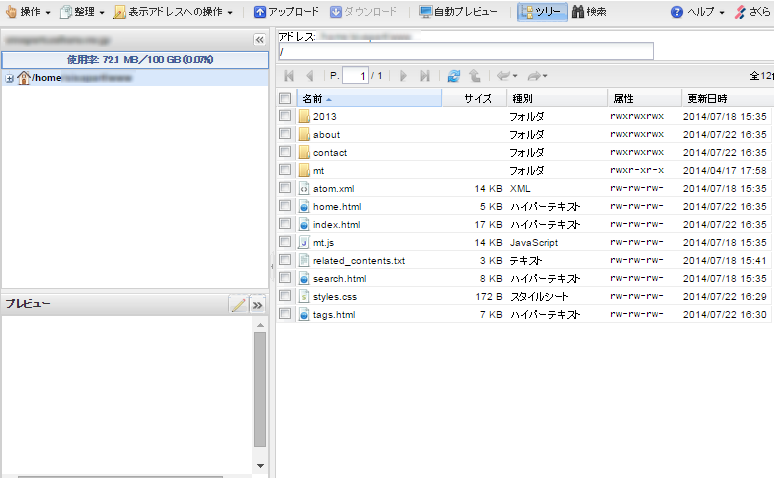
Task: Tick the checkbox beside styles.css
Action: click(285, 296)
